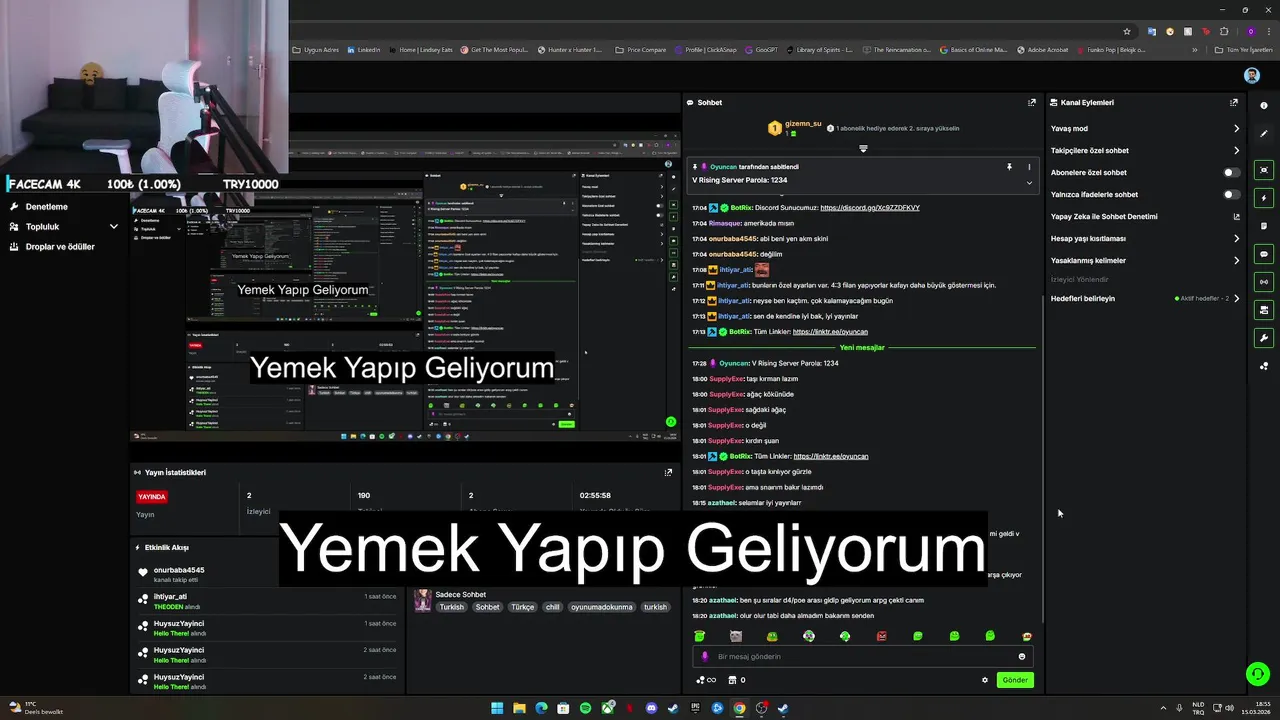This screenshot has width=1280, height=720.
Task: Click the chat scrollbar thumb
Action: [x=1043, y=460]
